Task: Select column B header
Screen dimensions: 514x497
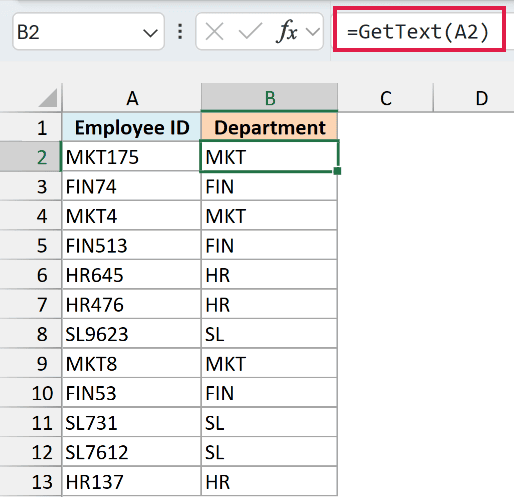Action: [270, 98]
